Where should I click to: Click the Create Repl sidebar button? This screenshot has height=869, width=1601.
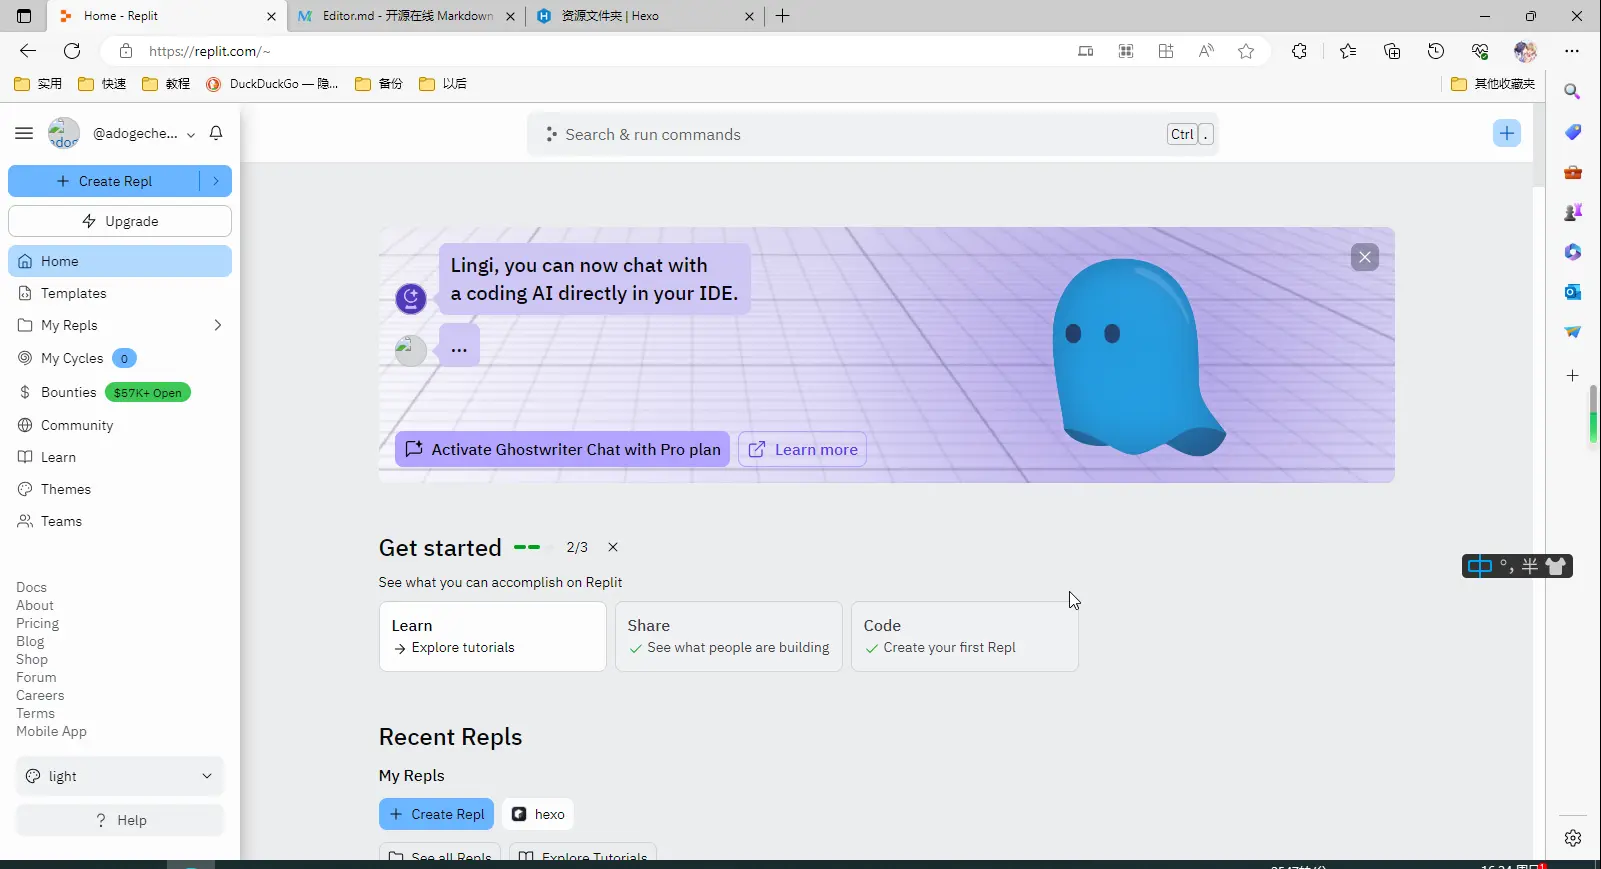pyautogui.click(x=104, y=181)
